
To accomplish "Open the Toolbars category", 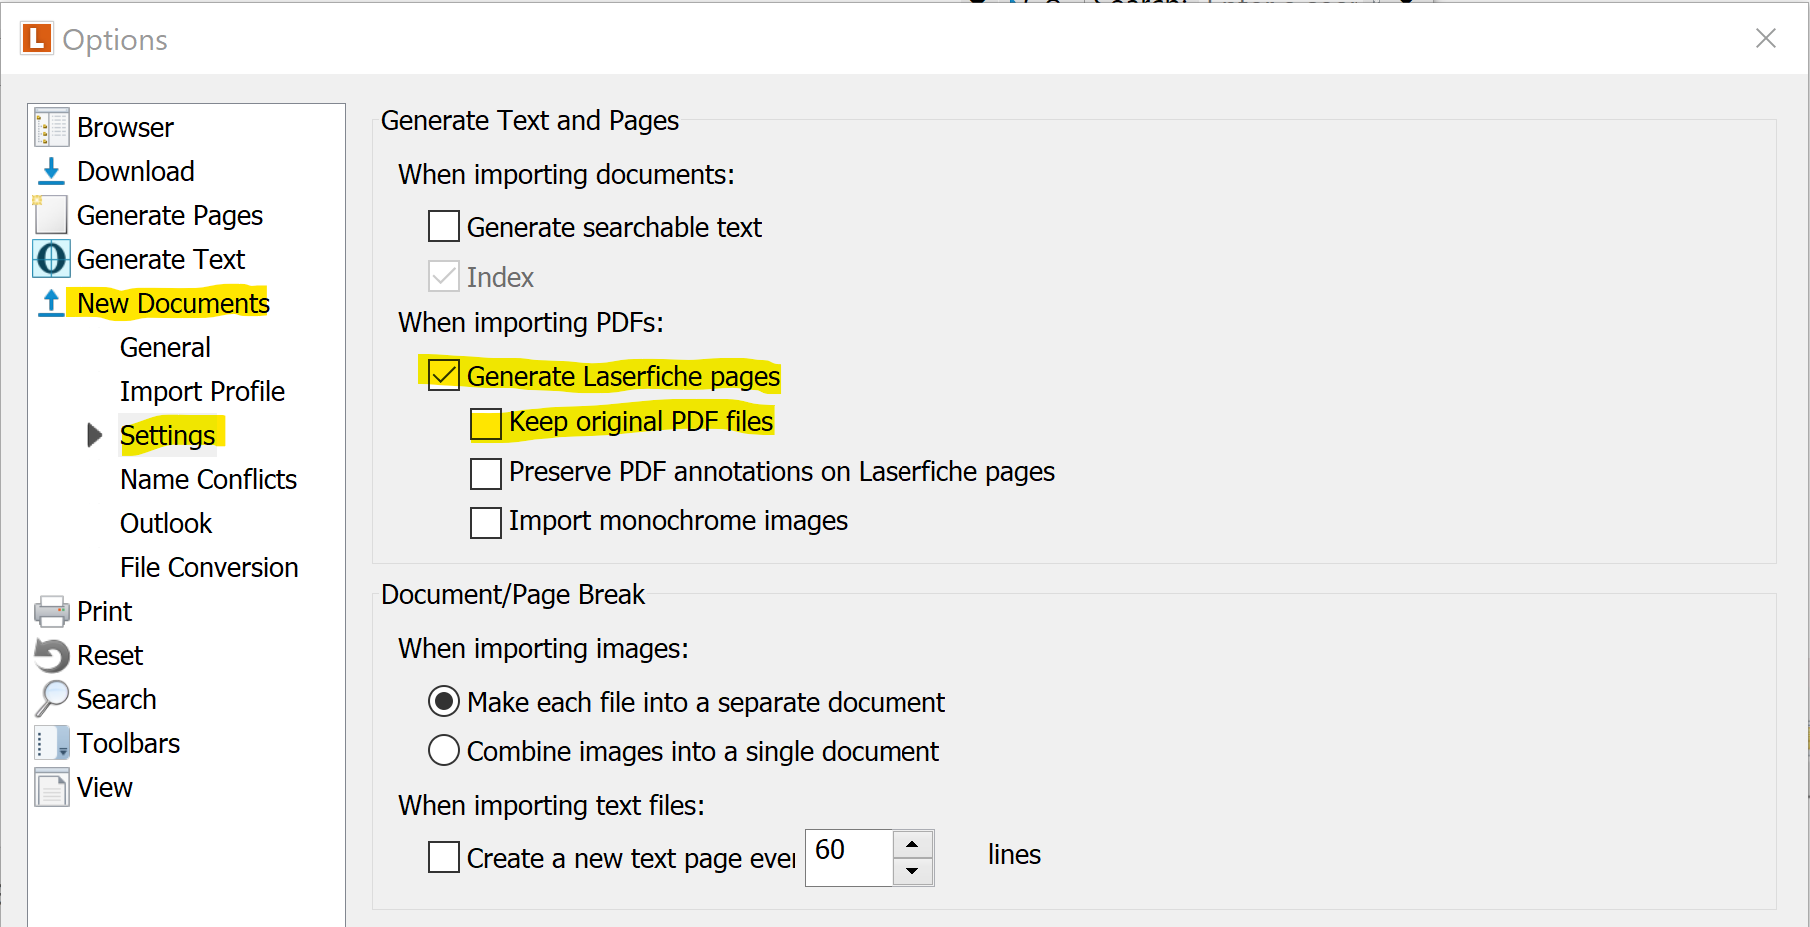I will [128, 743].
